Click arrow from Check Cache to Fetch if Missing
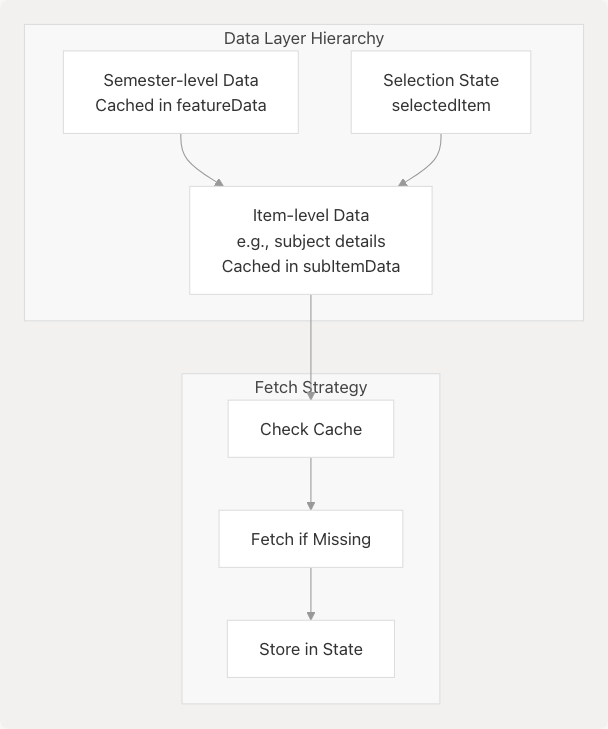This screenshot has height=729, width=608. pyautogui.click(x=311, y=483)
